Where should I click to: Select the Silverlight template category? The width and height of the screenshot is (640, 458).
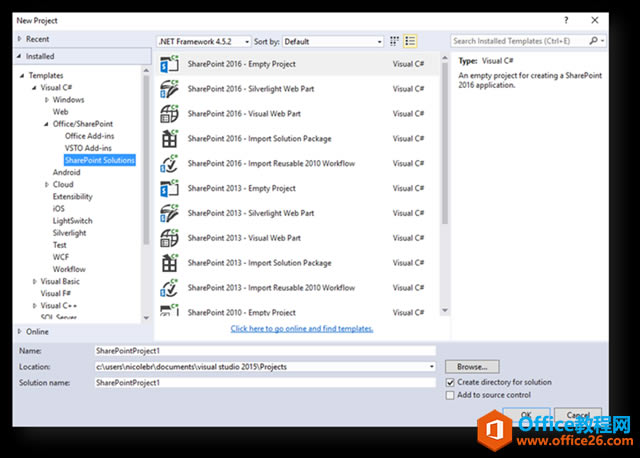69,233
